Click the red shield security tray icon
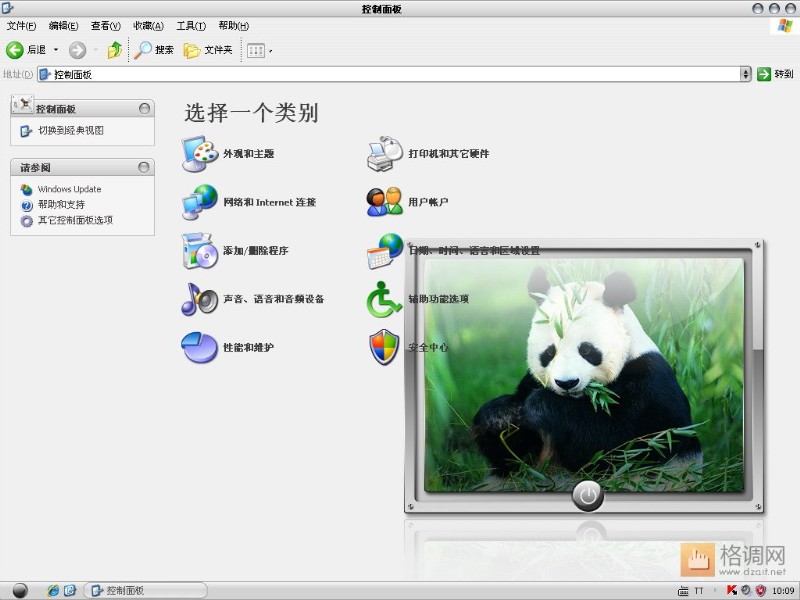The width and height of the screenshot is (800, 600). (761, 590)
